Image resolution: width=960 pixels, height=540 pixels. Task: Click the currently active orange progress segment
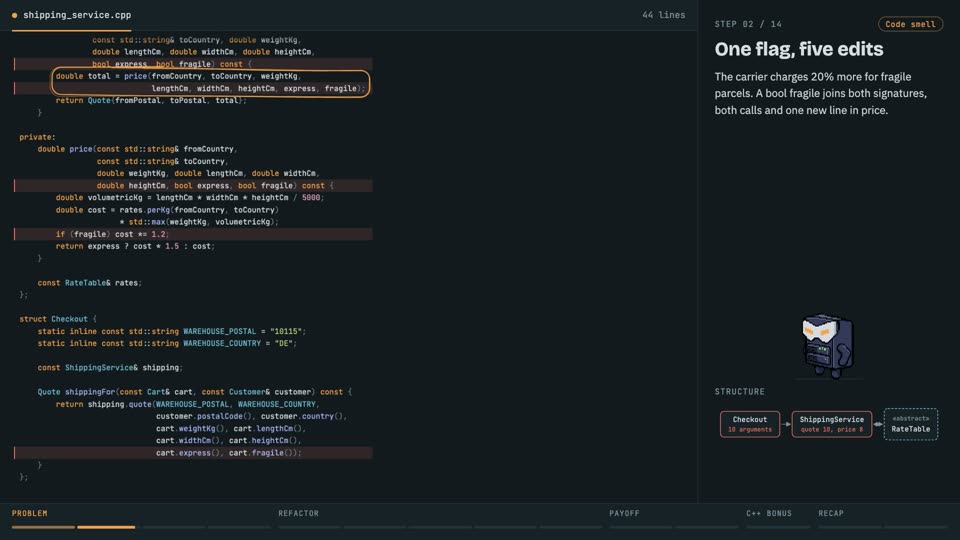(x=106, y=527)
